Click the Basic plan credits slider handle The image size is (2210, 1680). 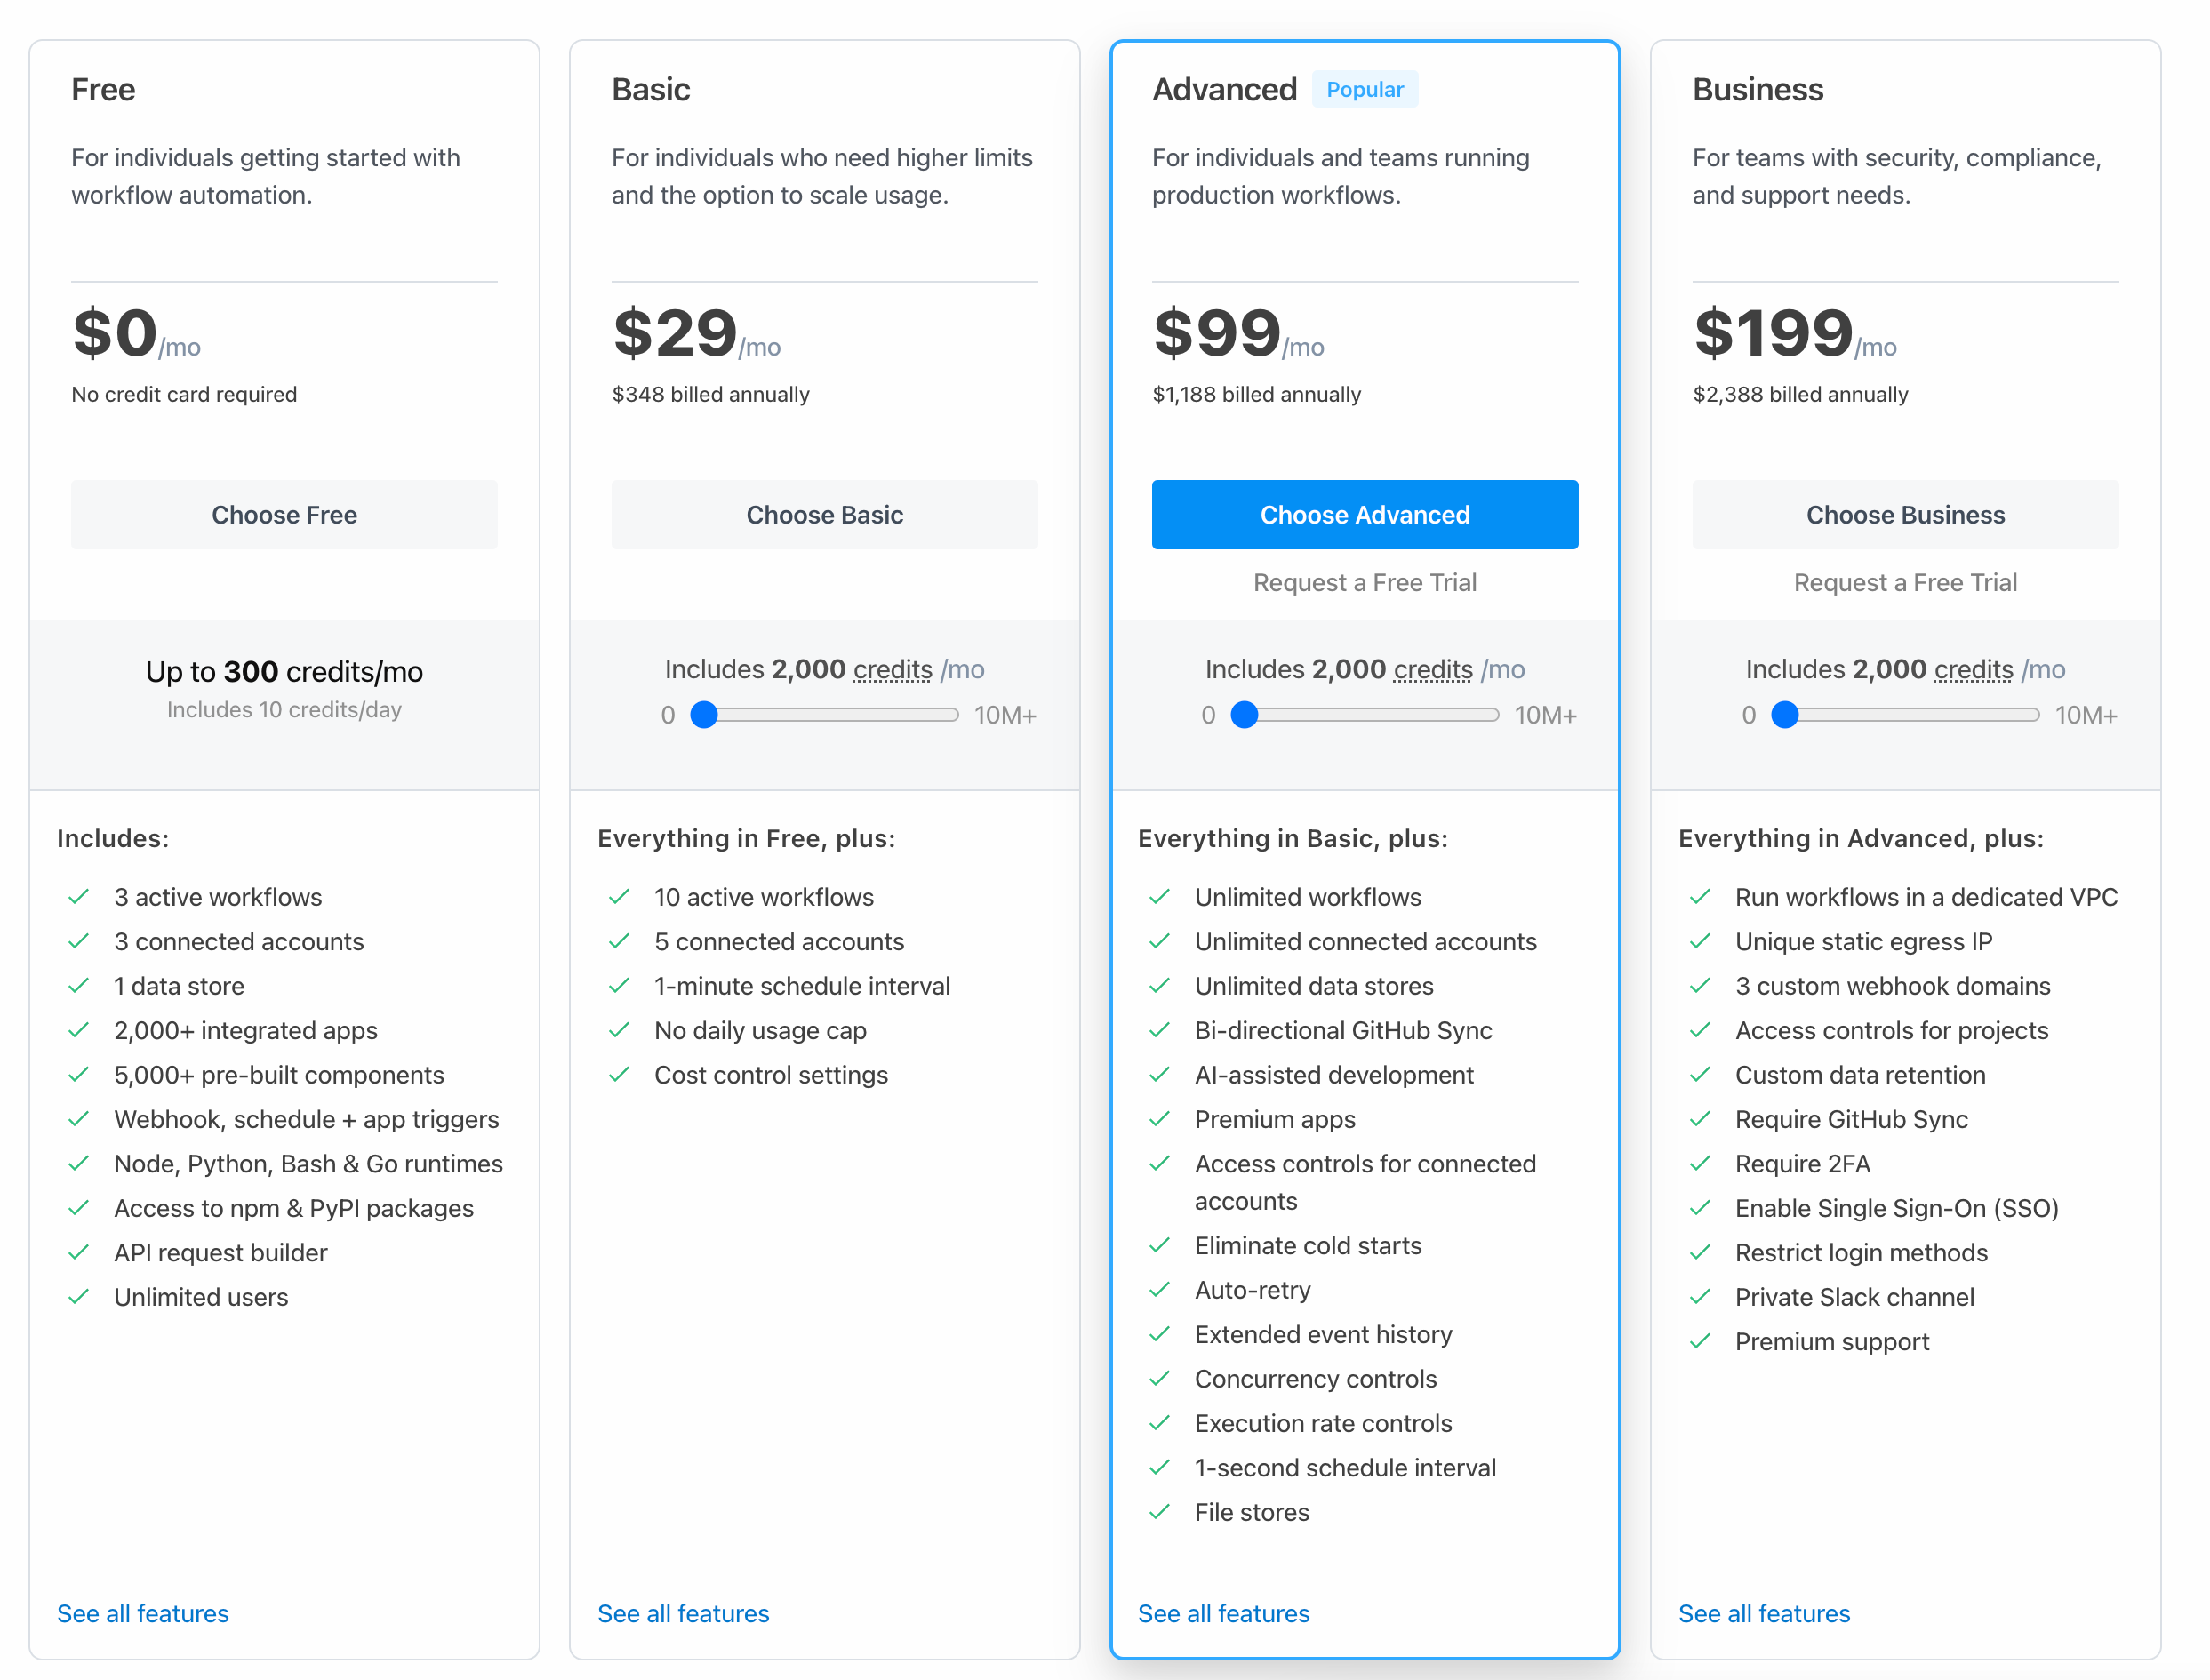[704, 715]
